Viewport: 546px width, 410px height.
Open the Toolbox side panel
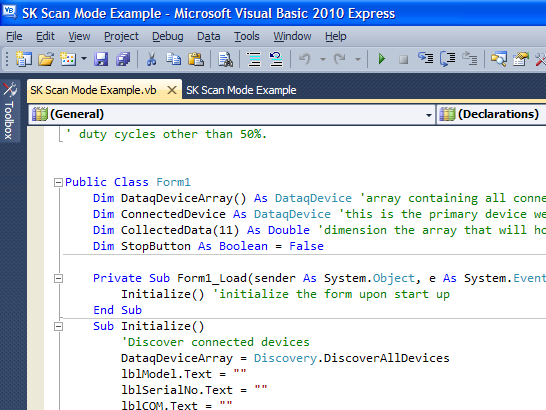click(x=9, y=111)
